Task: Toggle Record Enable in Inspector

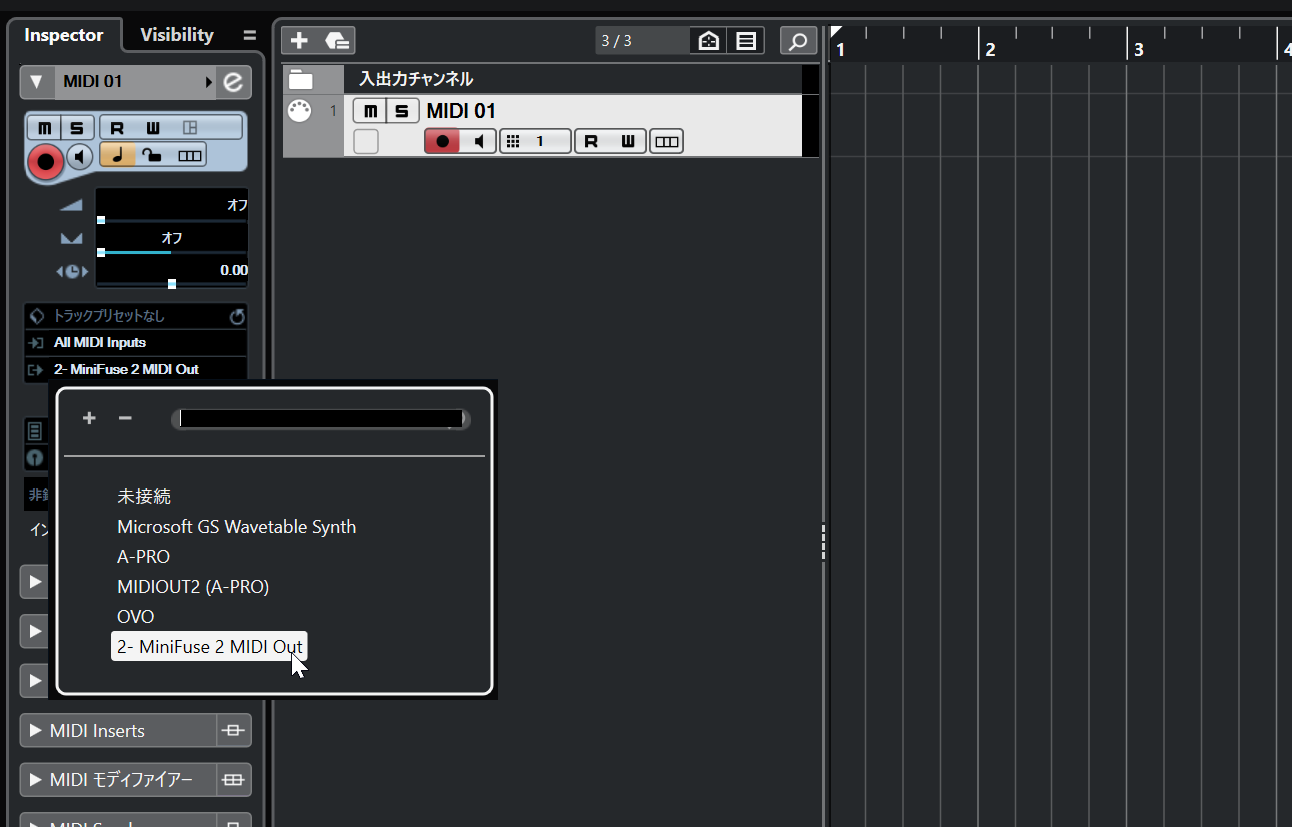Action: (45, 161)
